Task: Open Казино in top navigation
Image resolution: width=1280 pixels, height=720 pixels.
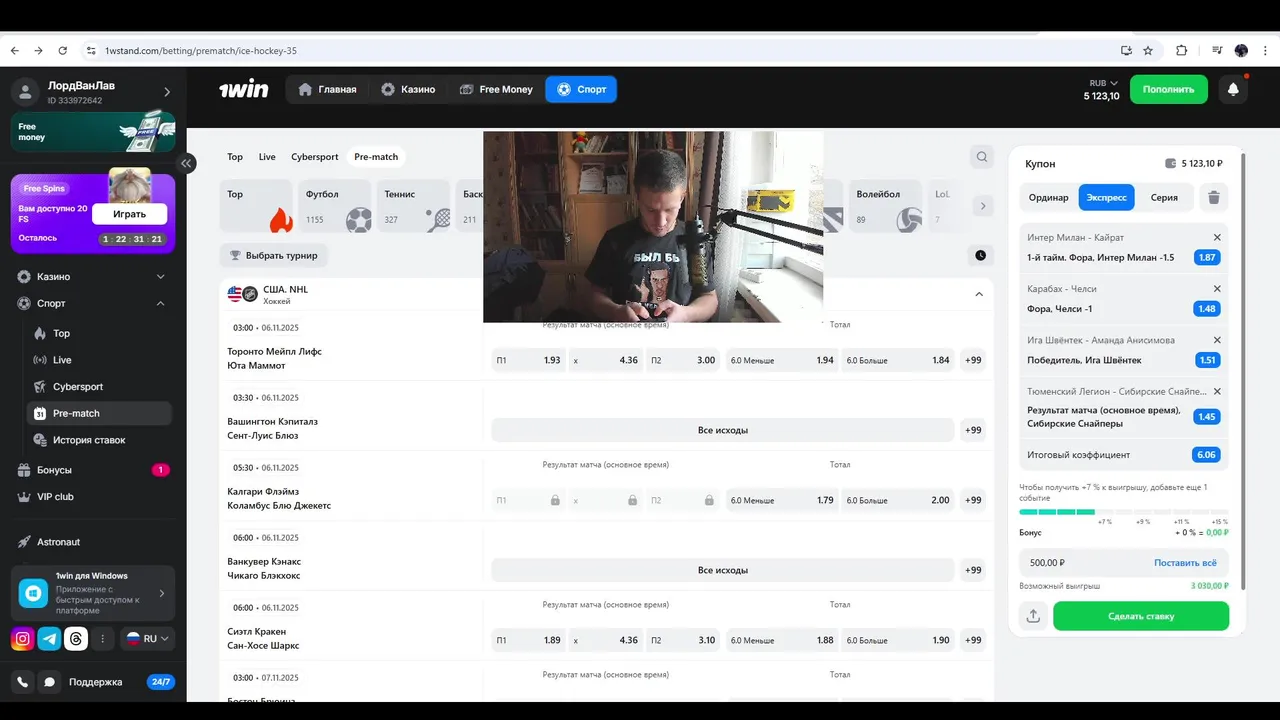Action: pos(408,89)
